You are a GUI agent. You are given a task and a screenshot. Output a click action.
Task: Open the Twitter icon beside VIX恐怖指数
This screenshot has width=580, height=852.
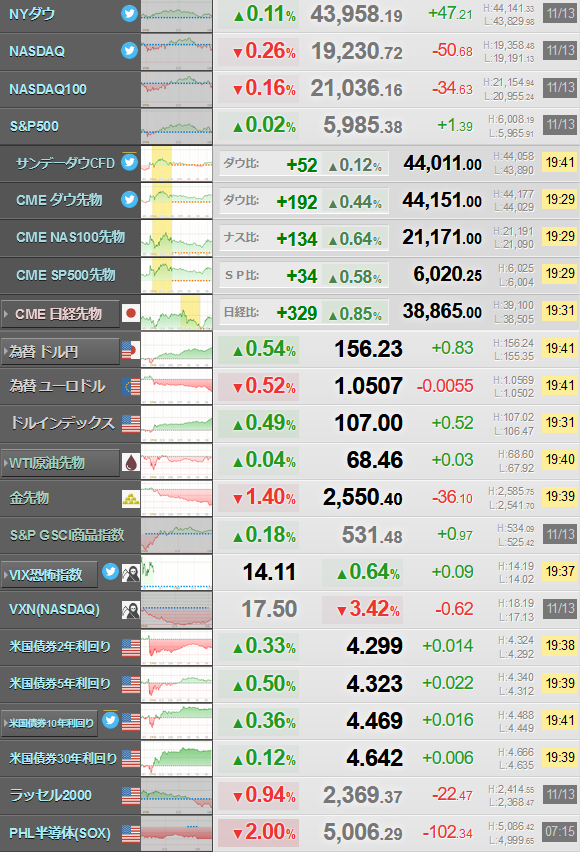click(110, 572)
